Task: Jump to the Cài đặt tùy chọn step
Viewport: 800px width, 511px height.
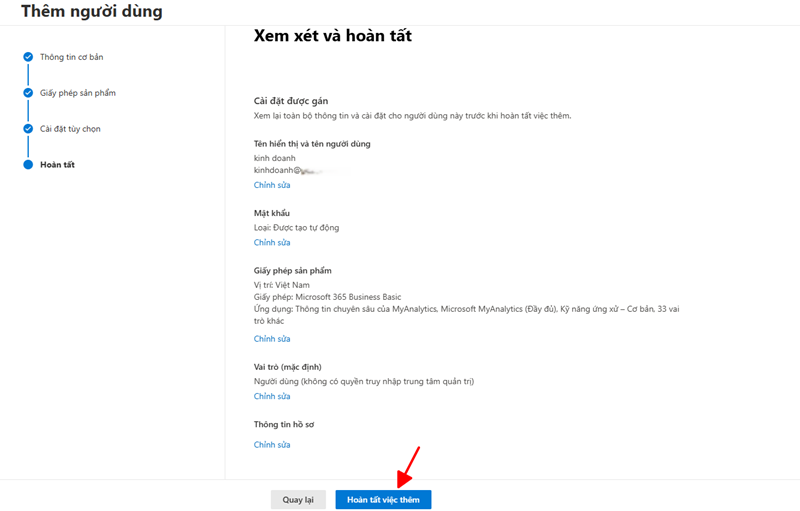Action: [x=70, y=129]
